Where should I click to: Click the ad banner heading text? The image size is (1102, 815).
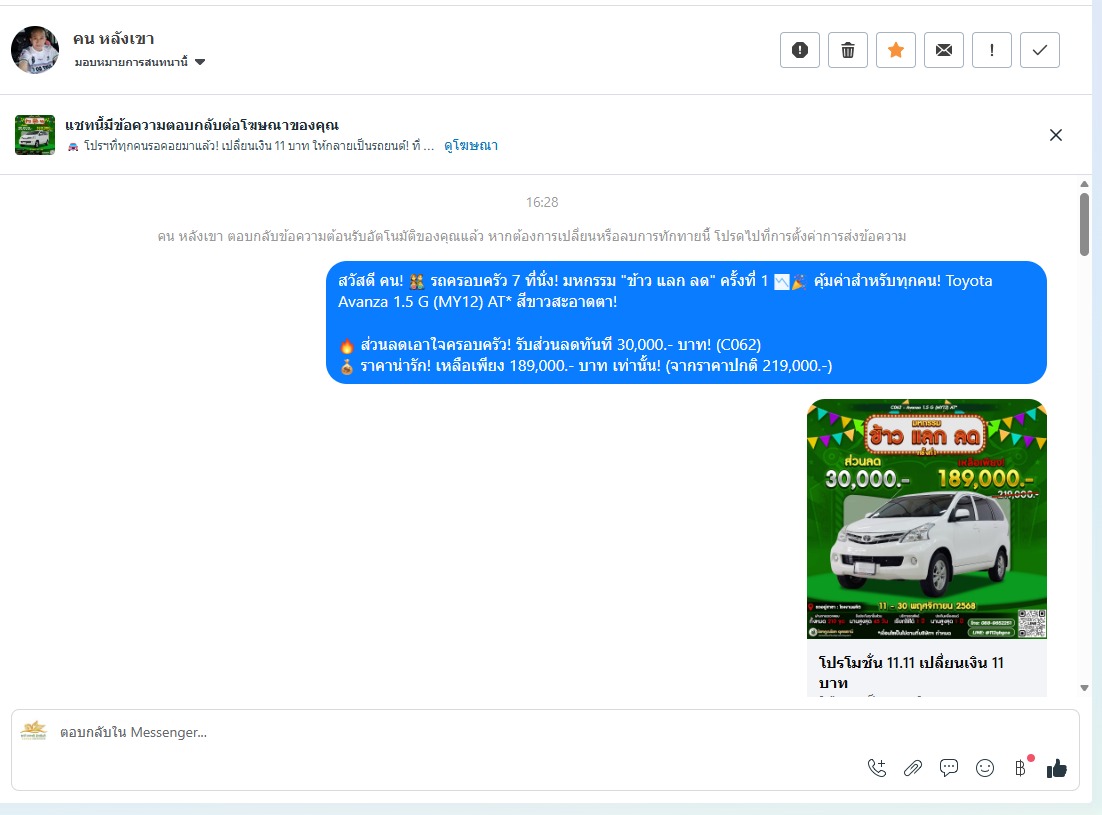point(202,125)
